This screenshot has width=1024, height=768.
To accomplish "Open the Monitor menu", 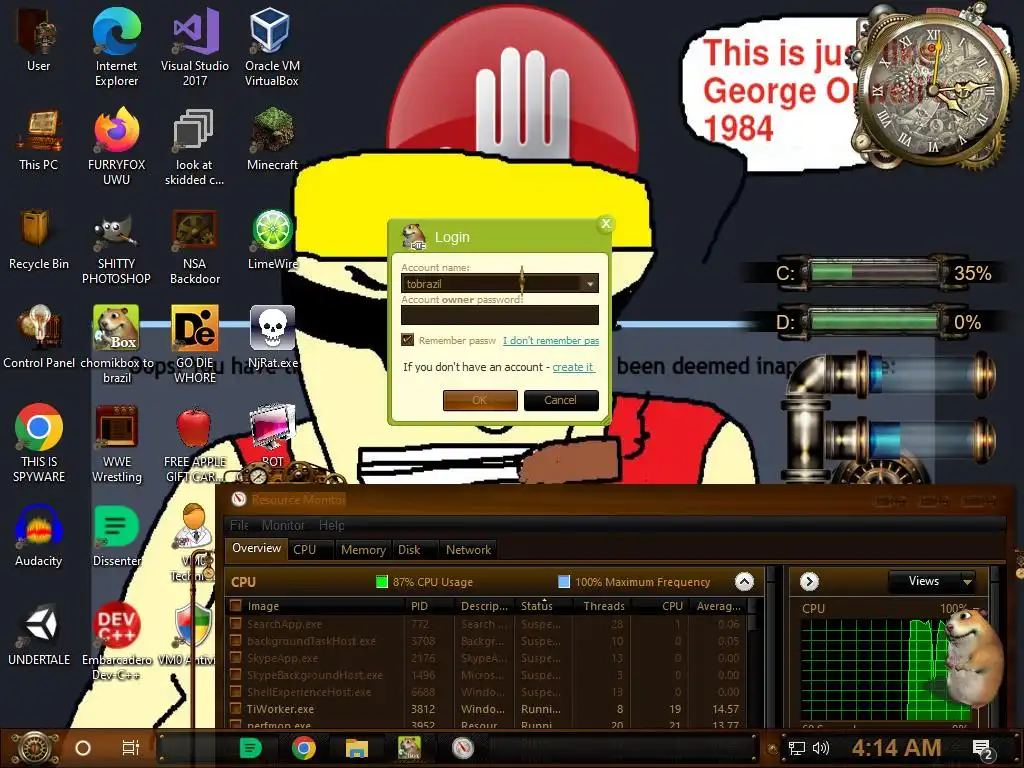I will click(283, 525).
